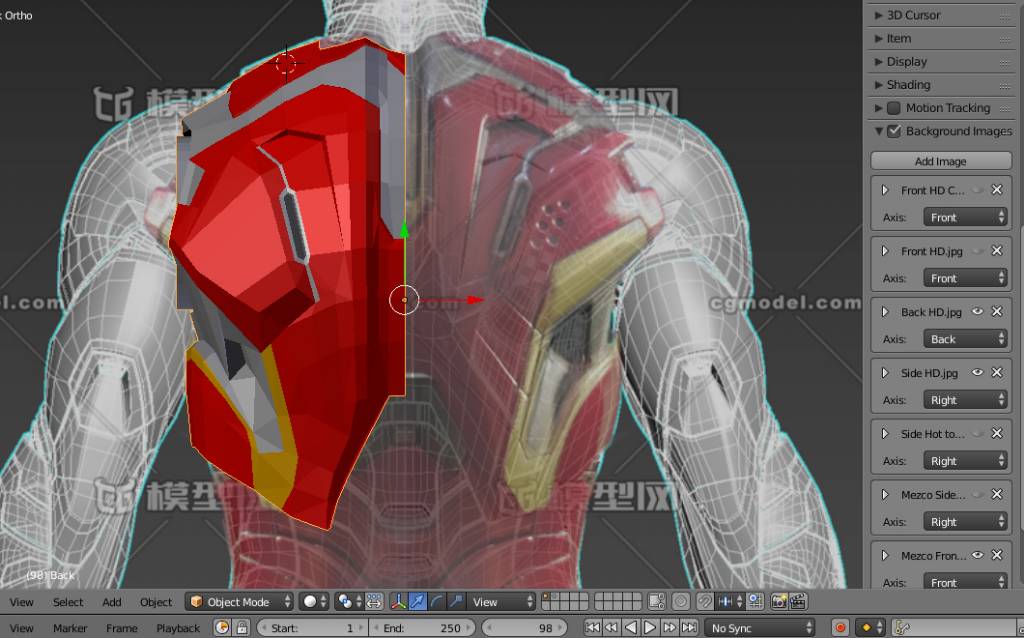Viewport: 1024px width, 638px height.
Task: Open Axis dropdown for Side HD.jpg
Action: pyautogui.click(x=965, y=400)
